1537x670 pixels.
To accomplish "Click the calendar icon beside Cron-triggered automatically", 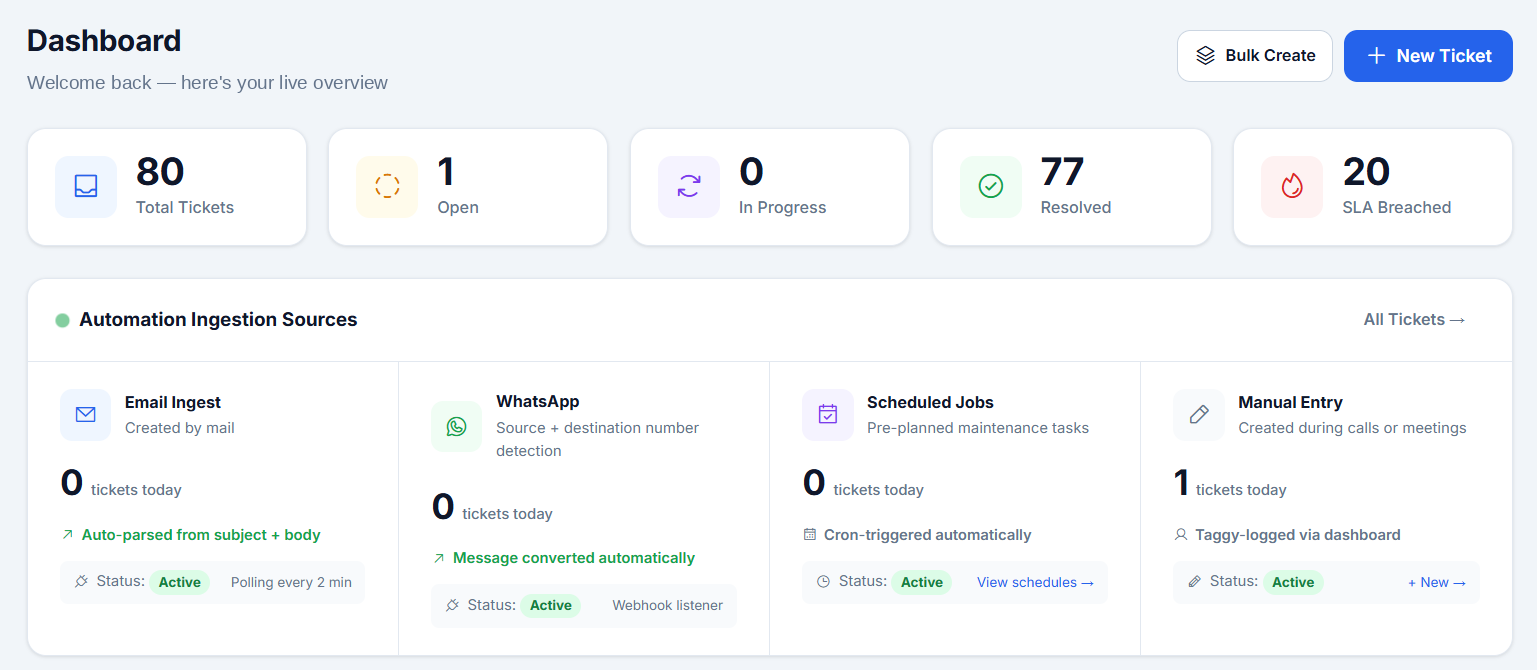I will [x=810, y=535].
